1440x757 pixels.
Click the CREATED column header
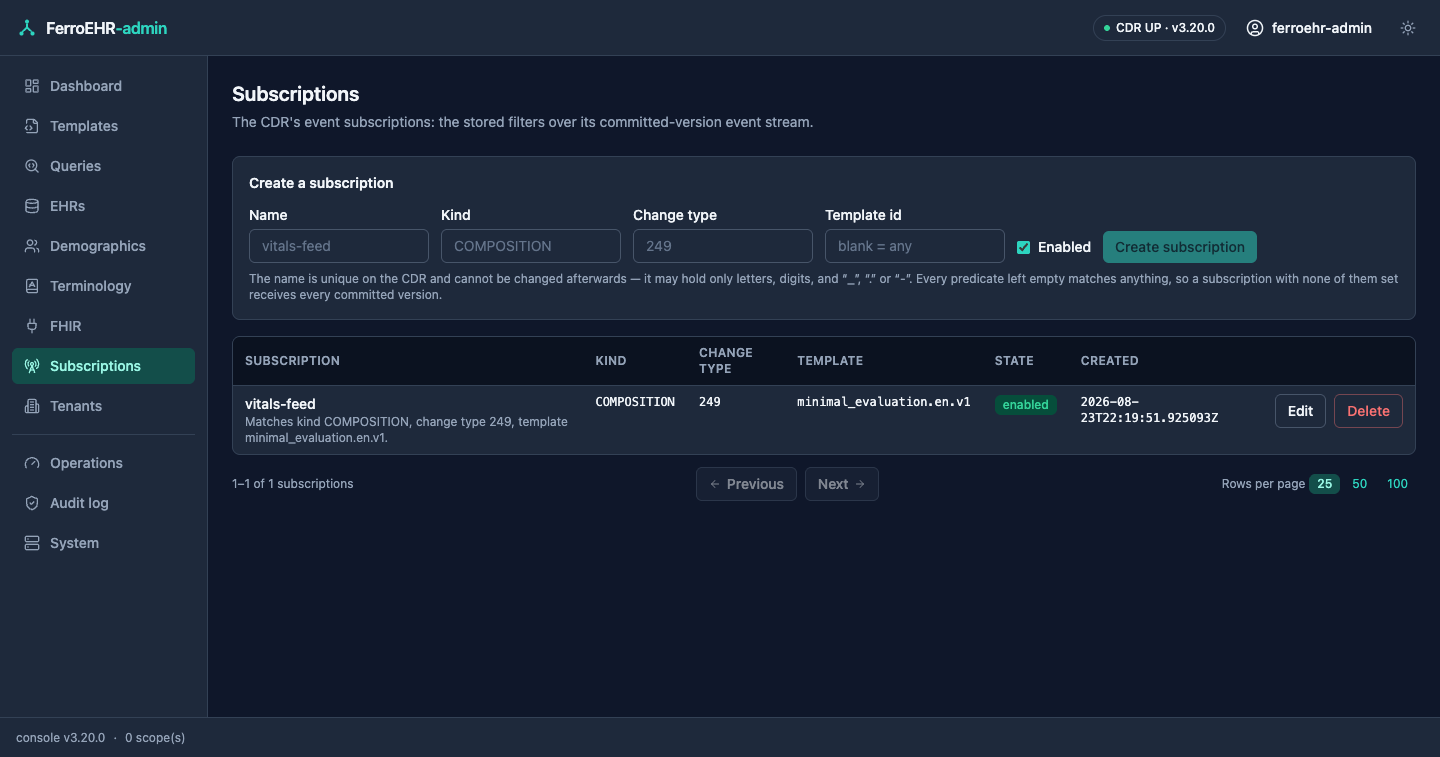point(1110,361)
